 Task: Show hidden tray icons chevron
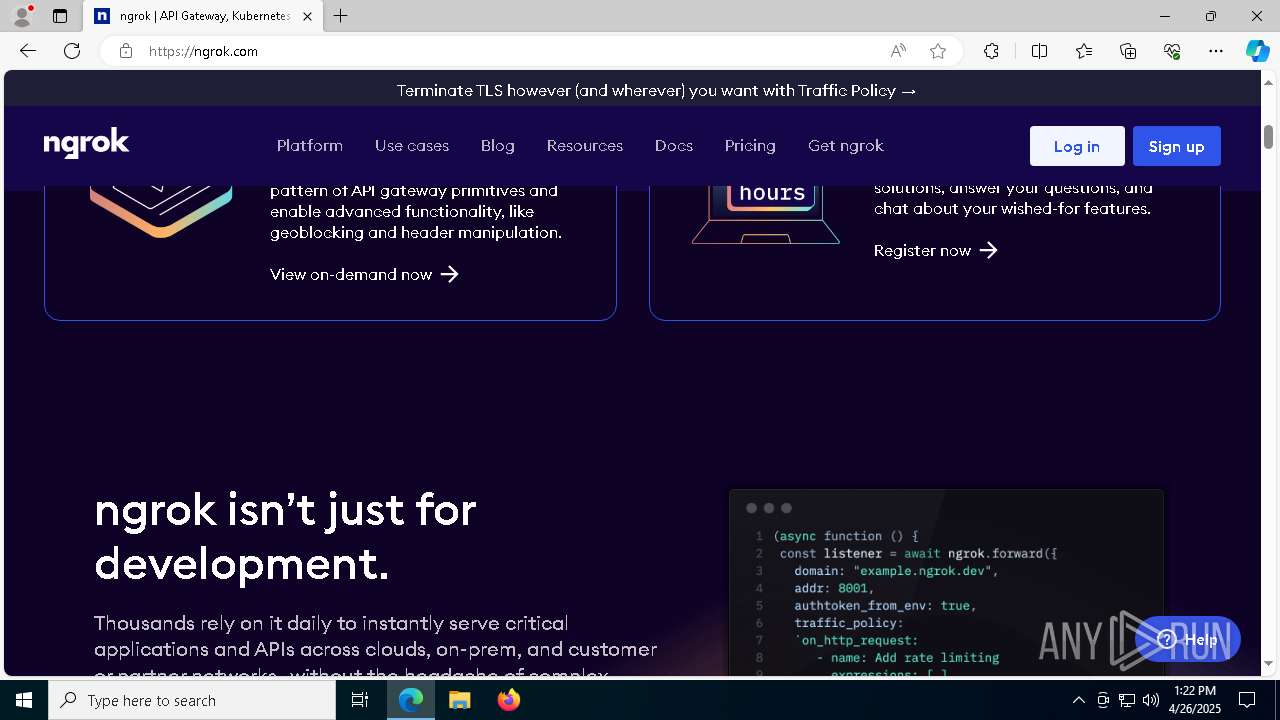tap(1079, 700)
